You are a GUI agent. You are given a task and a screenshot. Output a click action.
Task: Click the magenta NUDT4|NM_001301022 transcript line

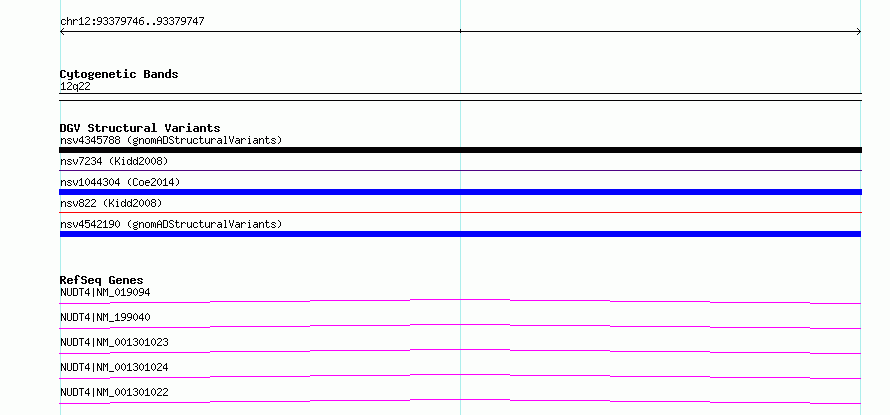click(460, 401)
